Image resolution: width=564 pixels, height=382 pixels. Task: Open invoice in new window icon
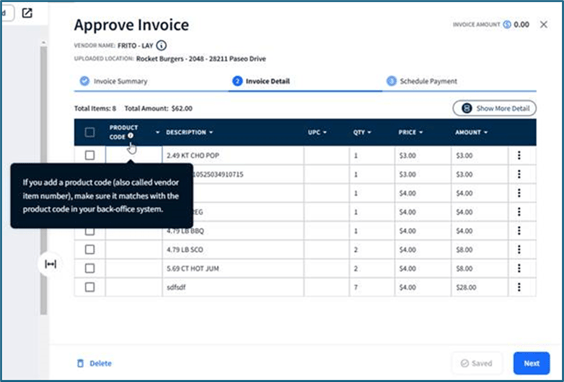tap(27, 13)
